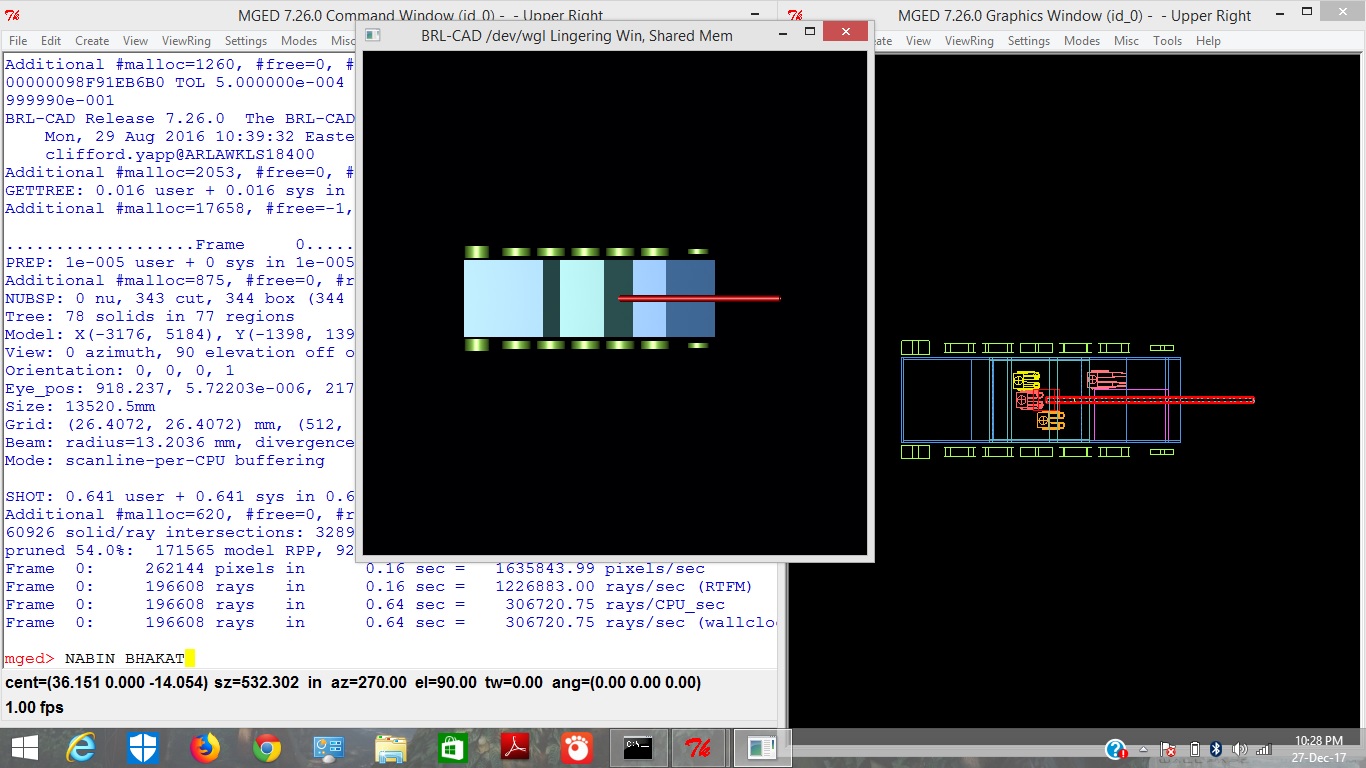1366x768 pixels.
Task: Open Edit menu in Command Window
Action: pyautogui.click(x=51, y=41)
